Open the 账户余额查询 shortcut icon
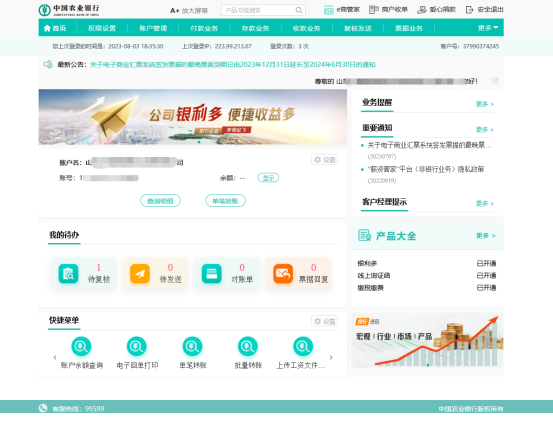553x421 pixels. (x=81, y=347)
